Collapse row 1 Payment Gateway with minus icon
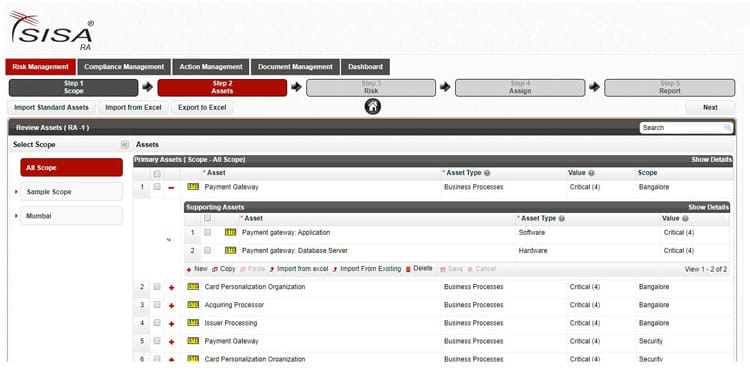Screen dimensions: 750x384 pos(171,188)
